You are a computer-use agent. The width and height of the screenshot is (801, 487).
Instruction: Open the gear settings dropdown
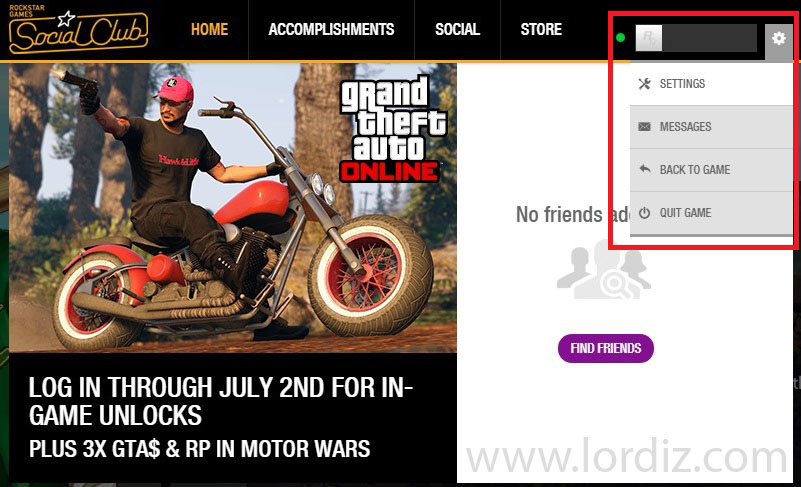click(779, 38)
